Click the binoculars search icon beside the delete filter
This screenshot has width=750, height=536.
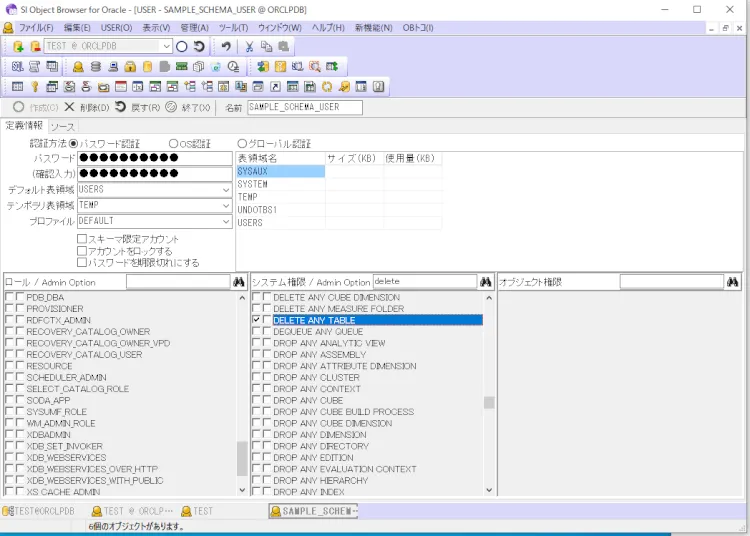pos(485,282)
